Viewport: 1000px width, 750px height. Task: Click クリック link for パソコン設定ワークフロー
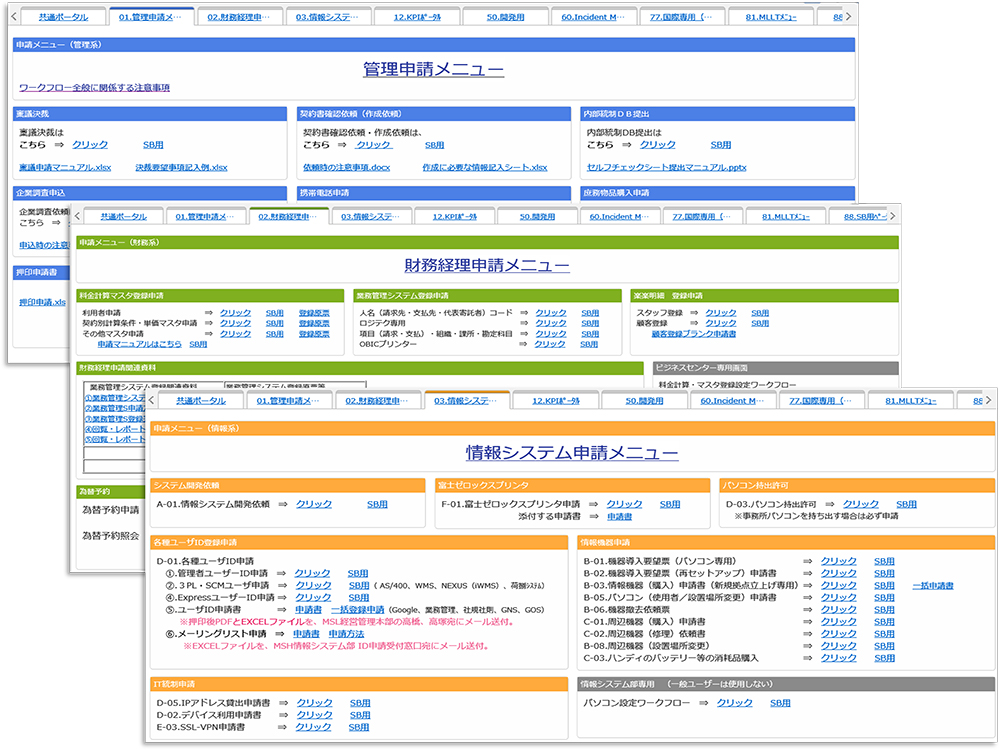pyautogui.click(x=735, y=703)
